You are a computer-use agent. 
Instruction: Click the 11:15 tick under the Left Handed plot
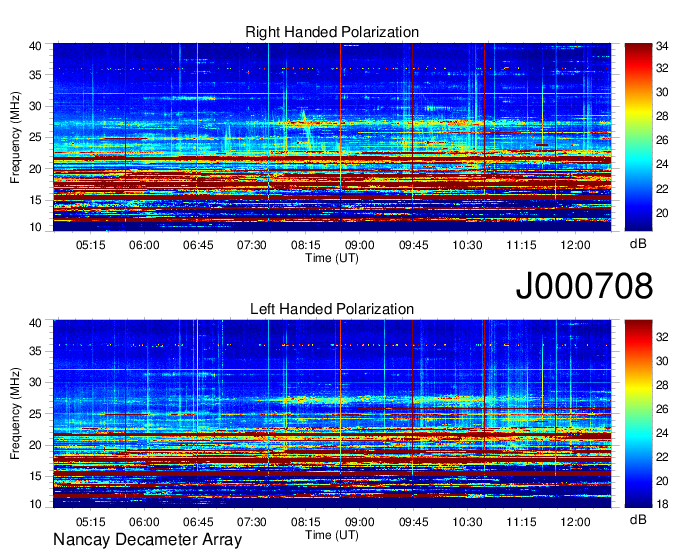tap(522, 522)
